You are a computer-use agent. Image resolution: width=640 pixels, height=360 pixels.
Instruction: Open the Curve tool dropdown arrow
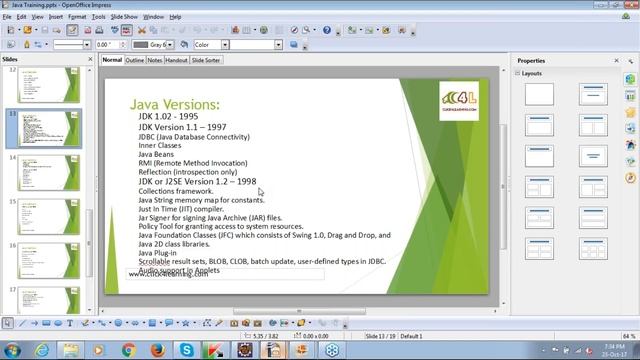[93, 323]
